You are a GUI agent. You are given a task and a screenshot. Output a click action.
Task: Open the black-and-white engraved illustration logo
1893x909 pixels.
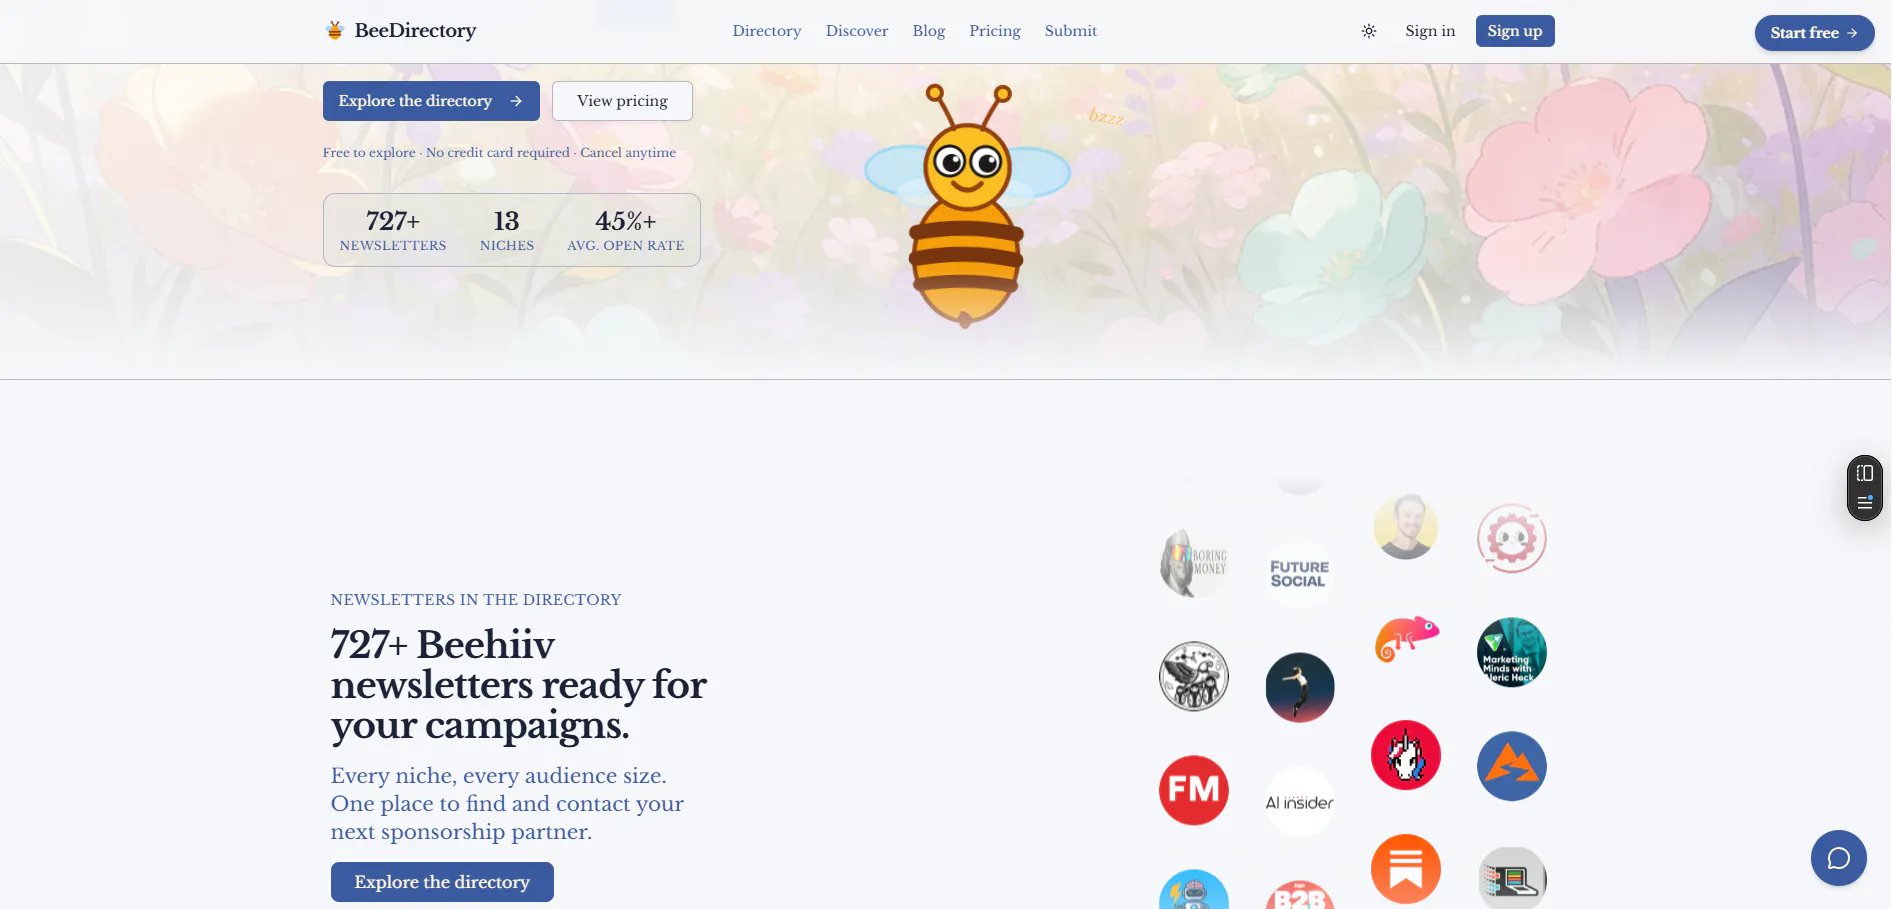pyautogui.click(x=1194, y=676)
